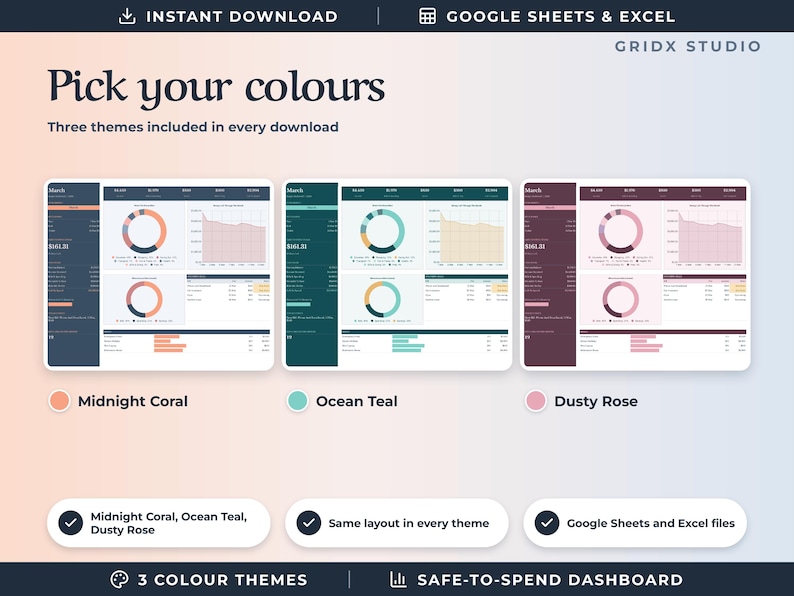Click the SAFE-TO-SPEND DASHBOARD footer text
Image resolution: width=794 pixels, height=596 pixels.
tap(550, 580)
